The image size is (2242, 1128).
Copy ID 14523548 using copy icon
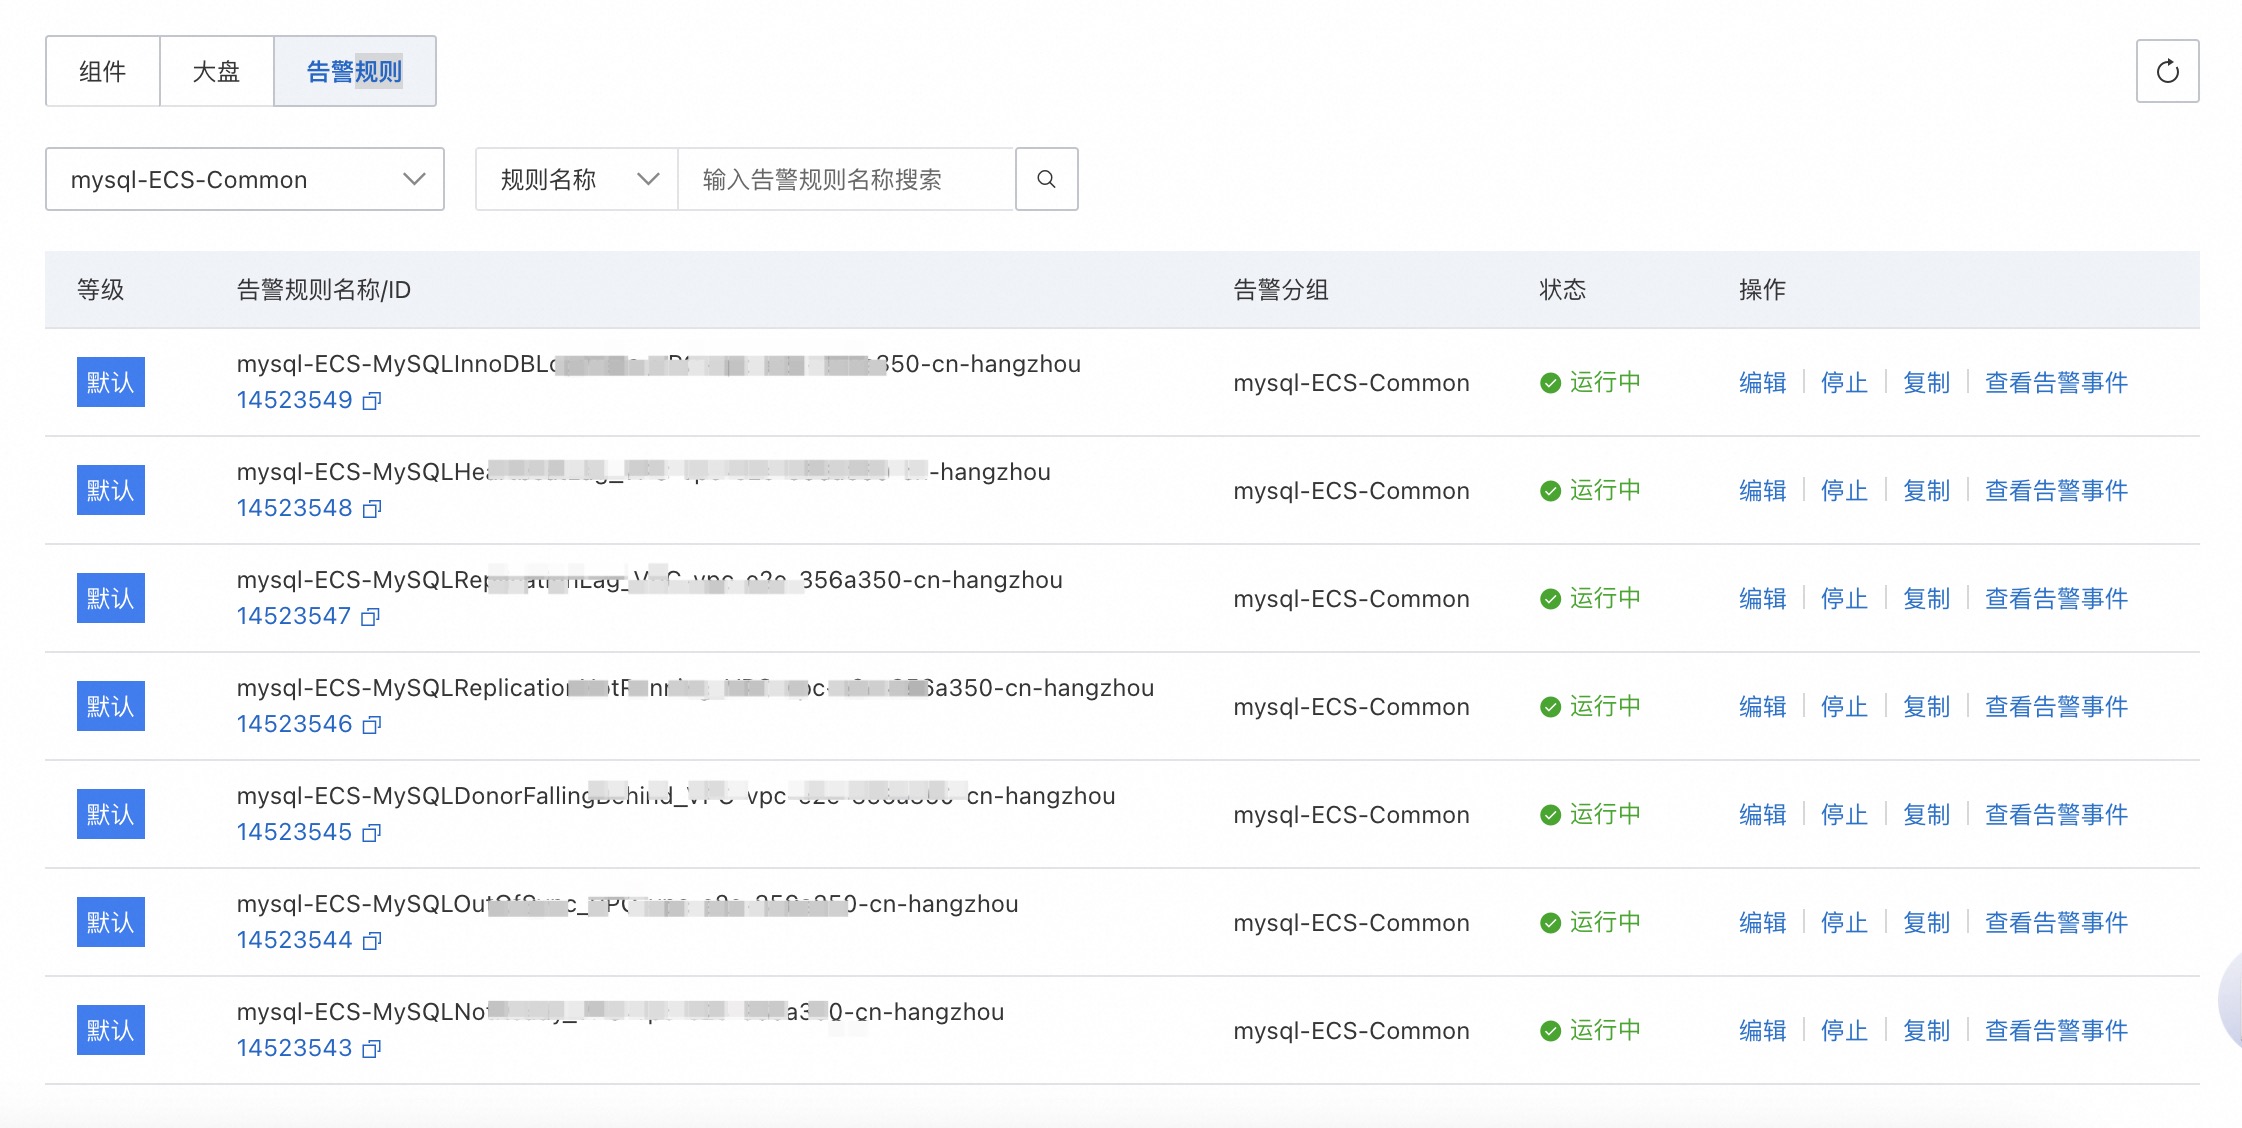coord(372,509)
